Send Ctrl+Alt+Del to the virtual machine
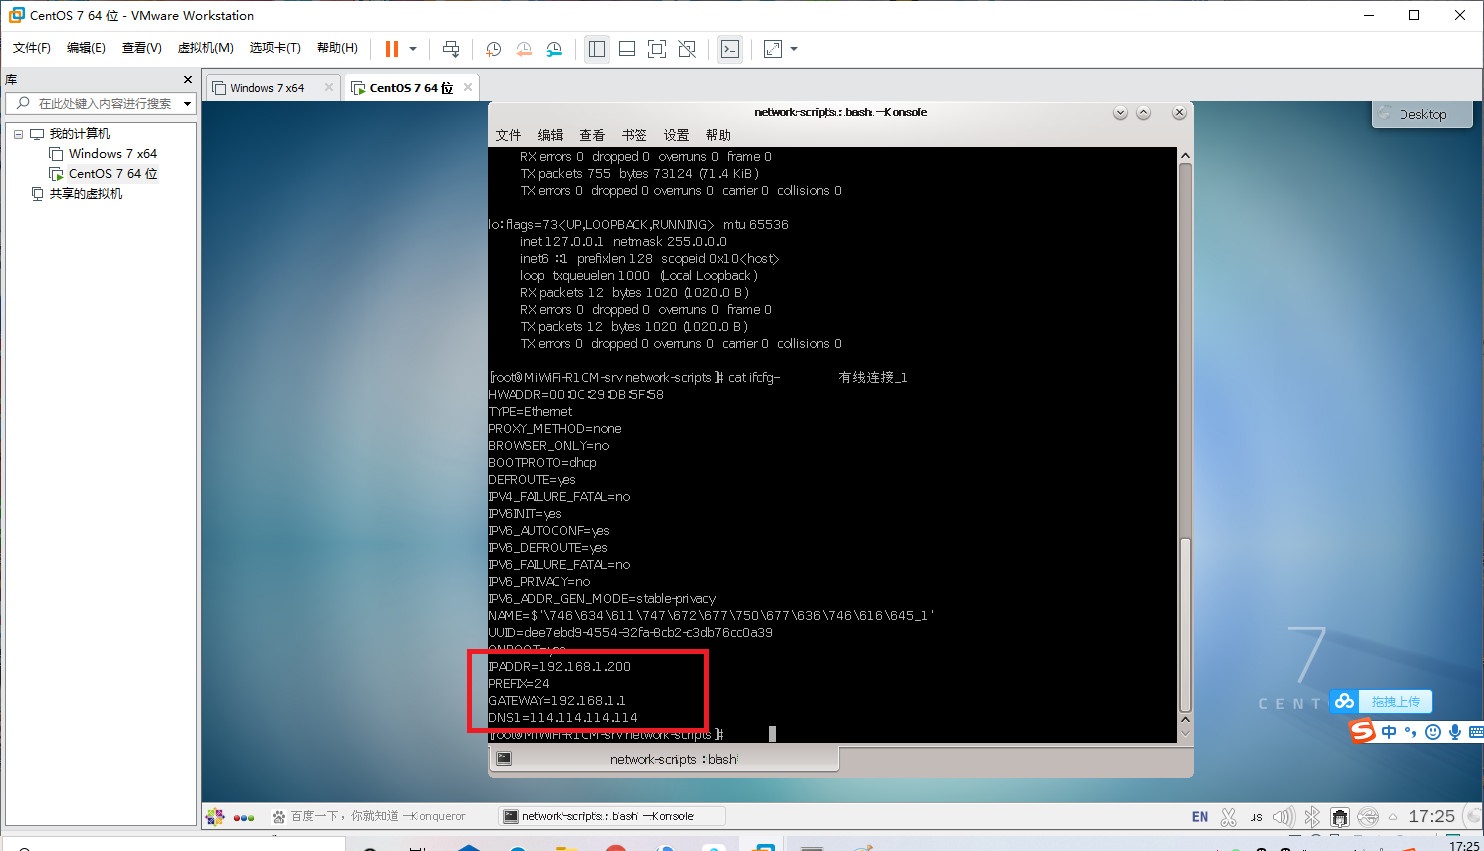The width and height of the screenshot is (1484, 851). pyautogui.click(x=451, y=49)
